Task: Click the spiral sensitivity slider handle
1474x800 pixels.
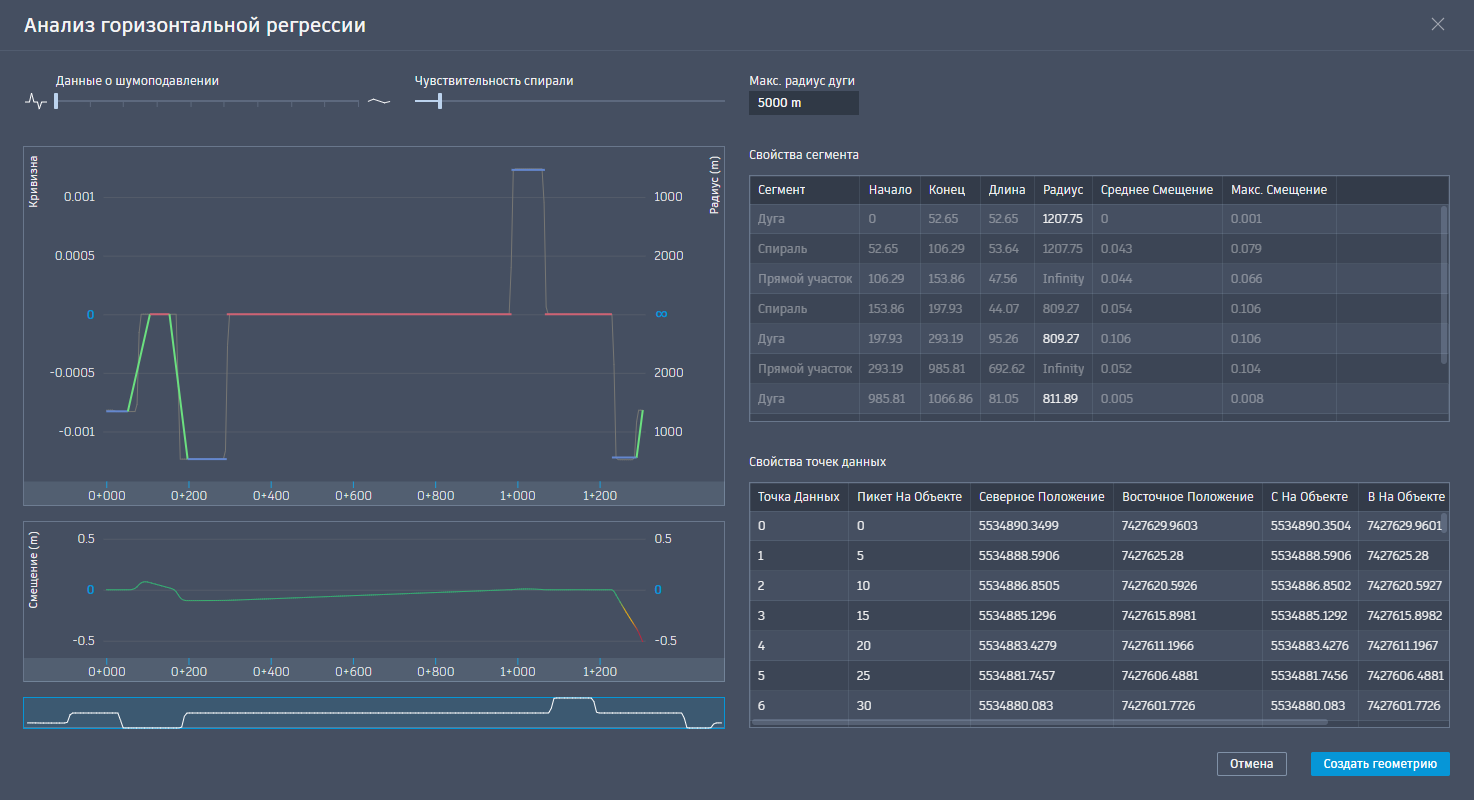Action: tap(439, 100)
